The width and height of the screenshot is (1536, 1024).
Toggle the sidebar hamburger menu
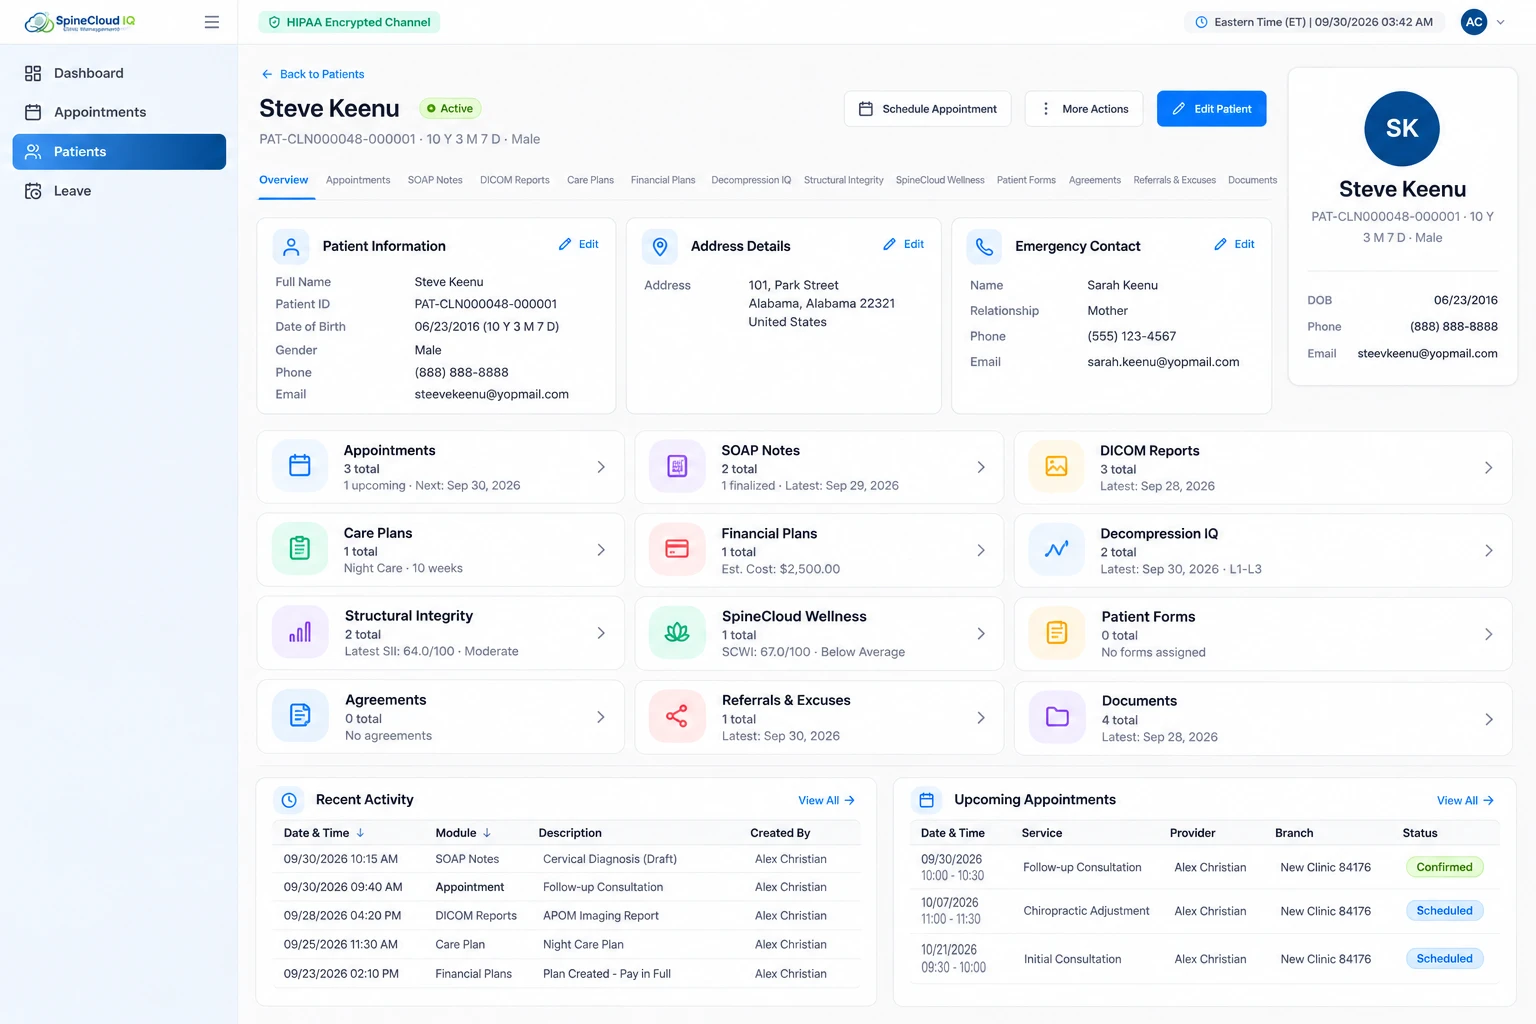point(212,22)
